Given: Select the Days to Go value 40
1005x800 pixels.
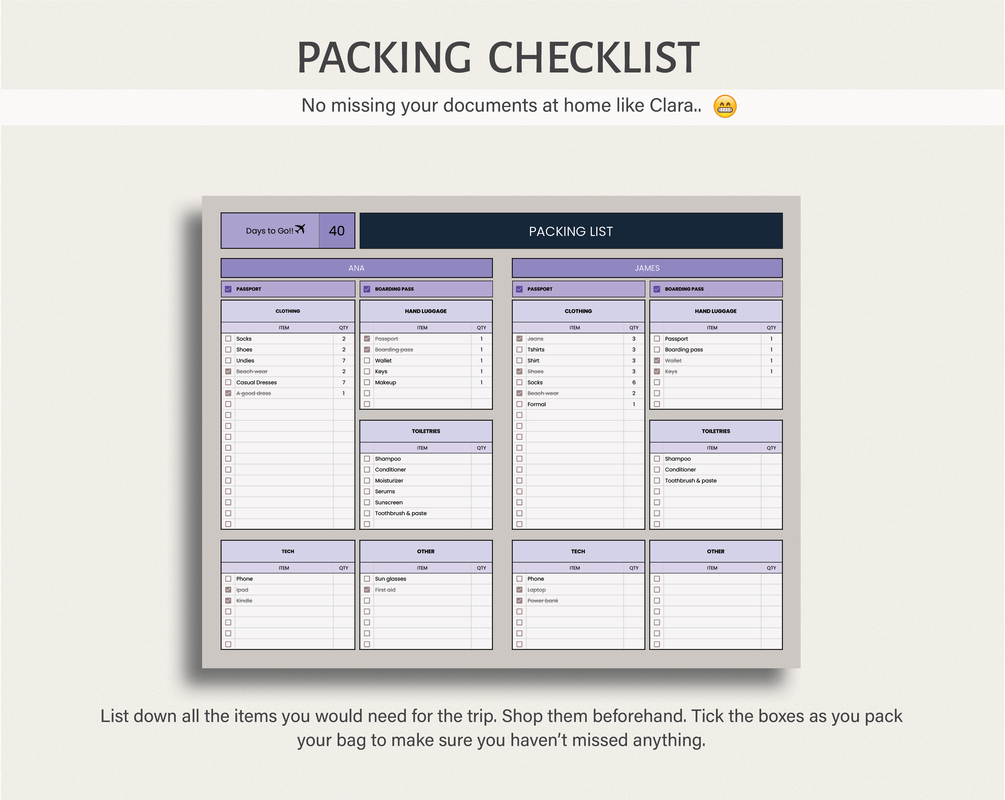Looking at the screenshot, I should [336, 231].
